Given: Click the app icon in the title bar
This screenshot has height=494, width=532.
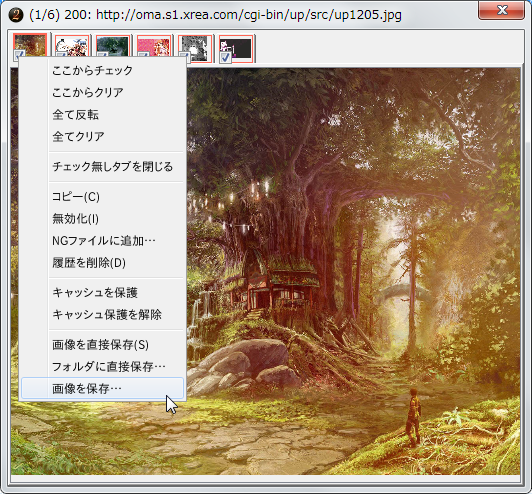Looking at the screenshot, I should tap(16, 15).
